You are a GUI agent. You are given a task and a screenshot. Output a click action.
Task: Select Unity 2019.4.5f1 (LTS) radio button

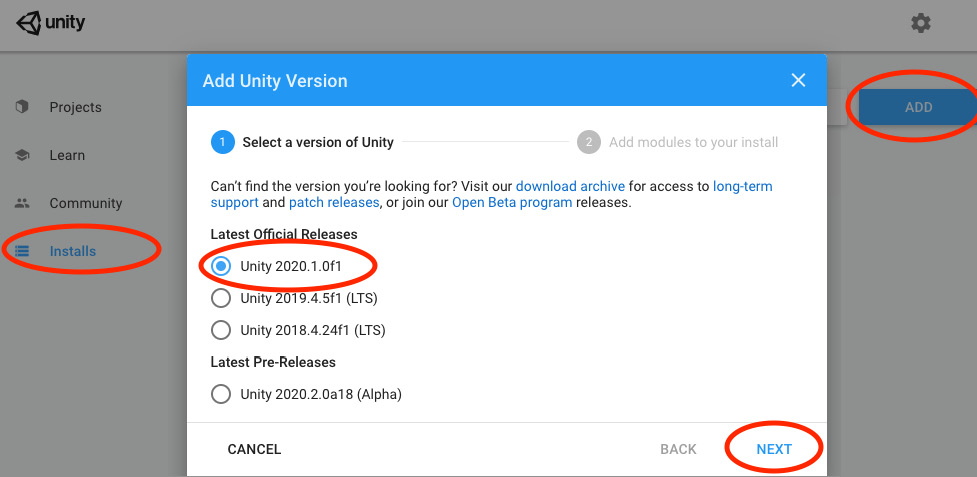coord(222,298)
